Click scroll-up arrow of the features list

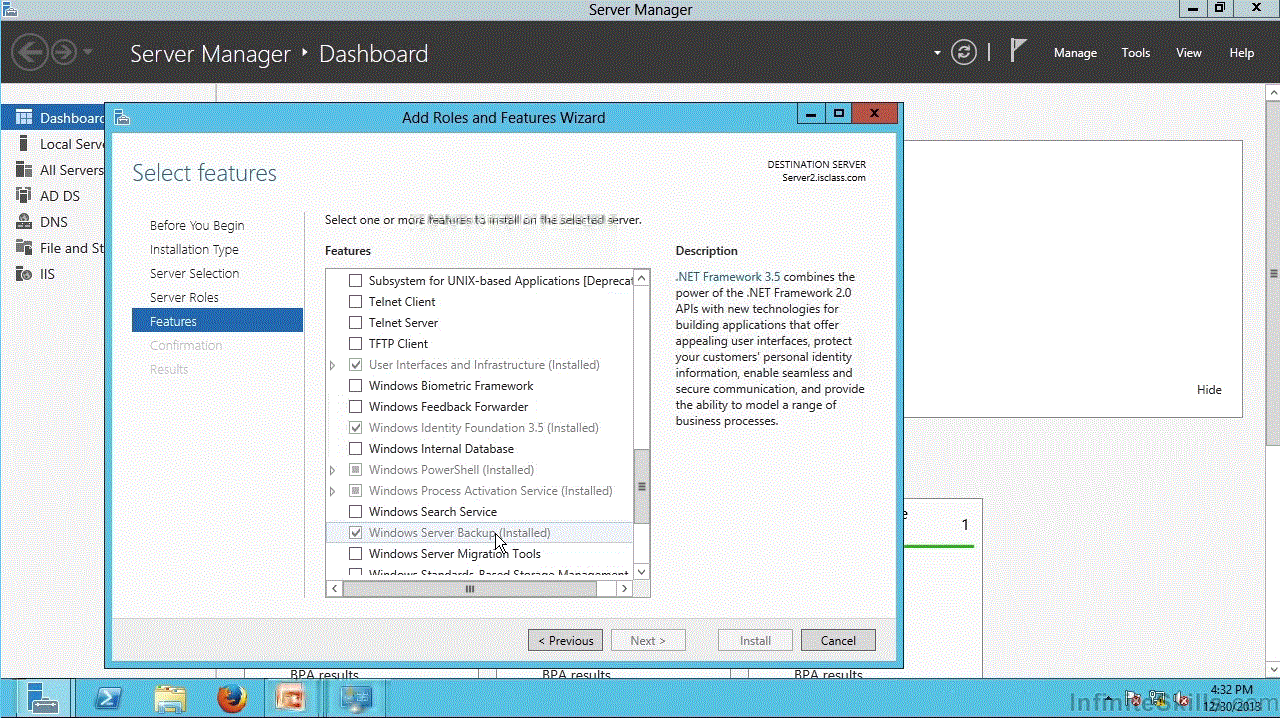point(642,277)
